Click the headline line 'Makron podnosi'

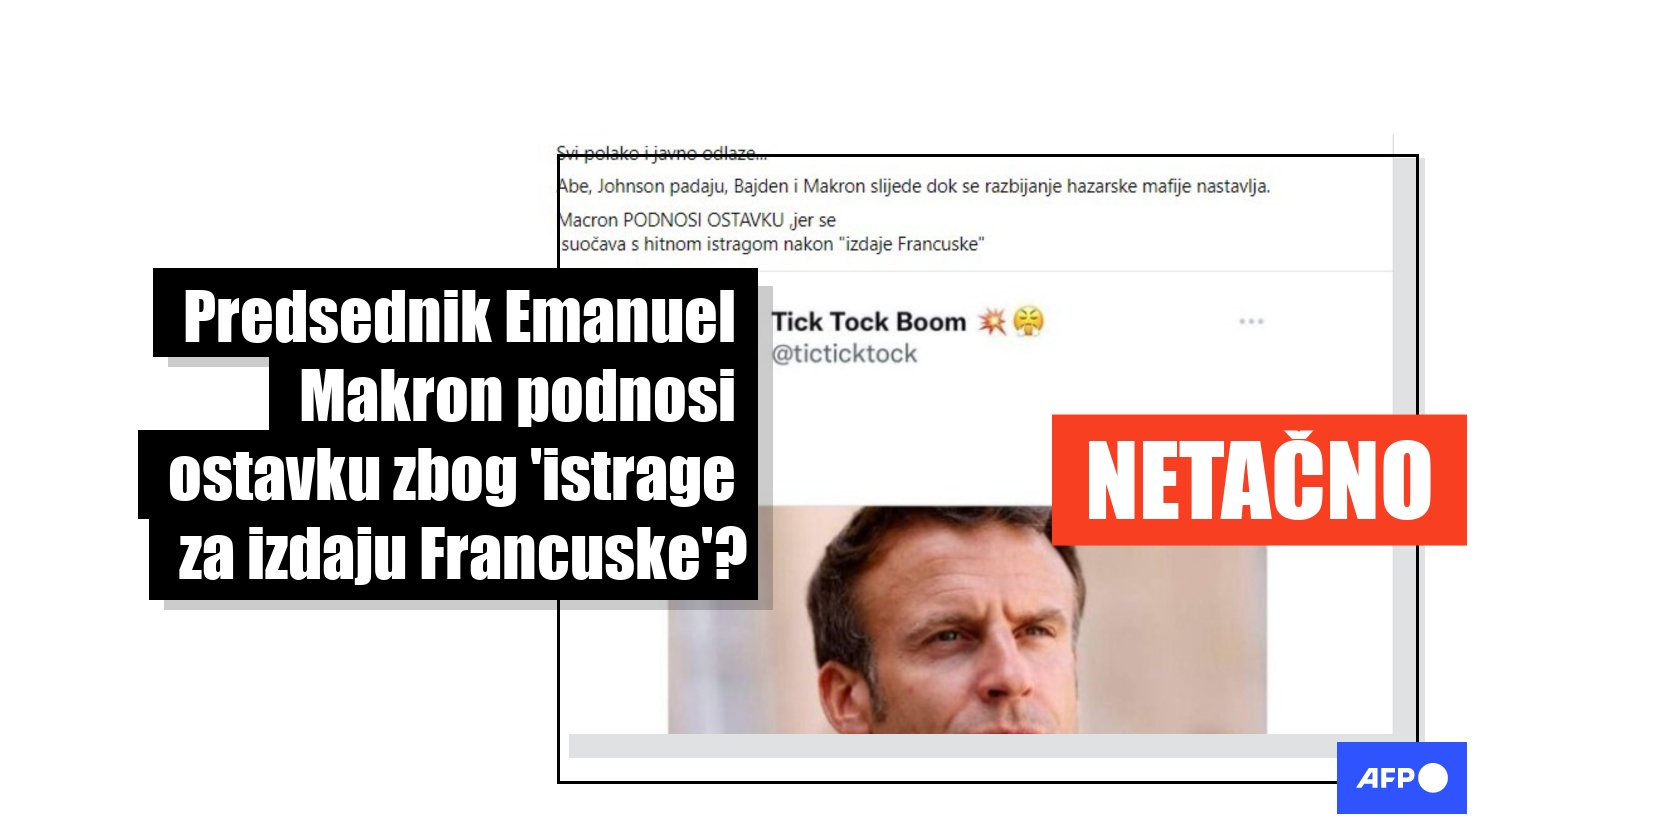click(x=517, y=397)
